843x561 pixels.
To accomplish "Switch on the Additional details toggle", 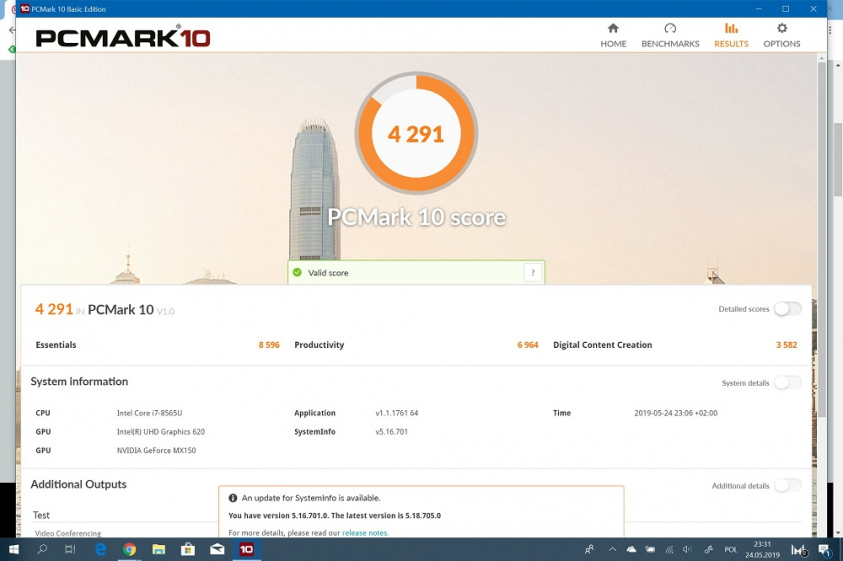I will click(x=788, y=485).
